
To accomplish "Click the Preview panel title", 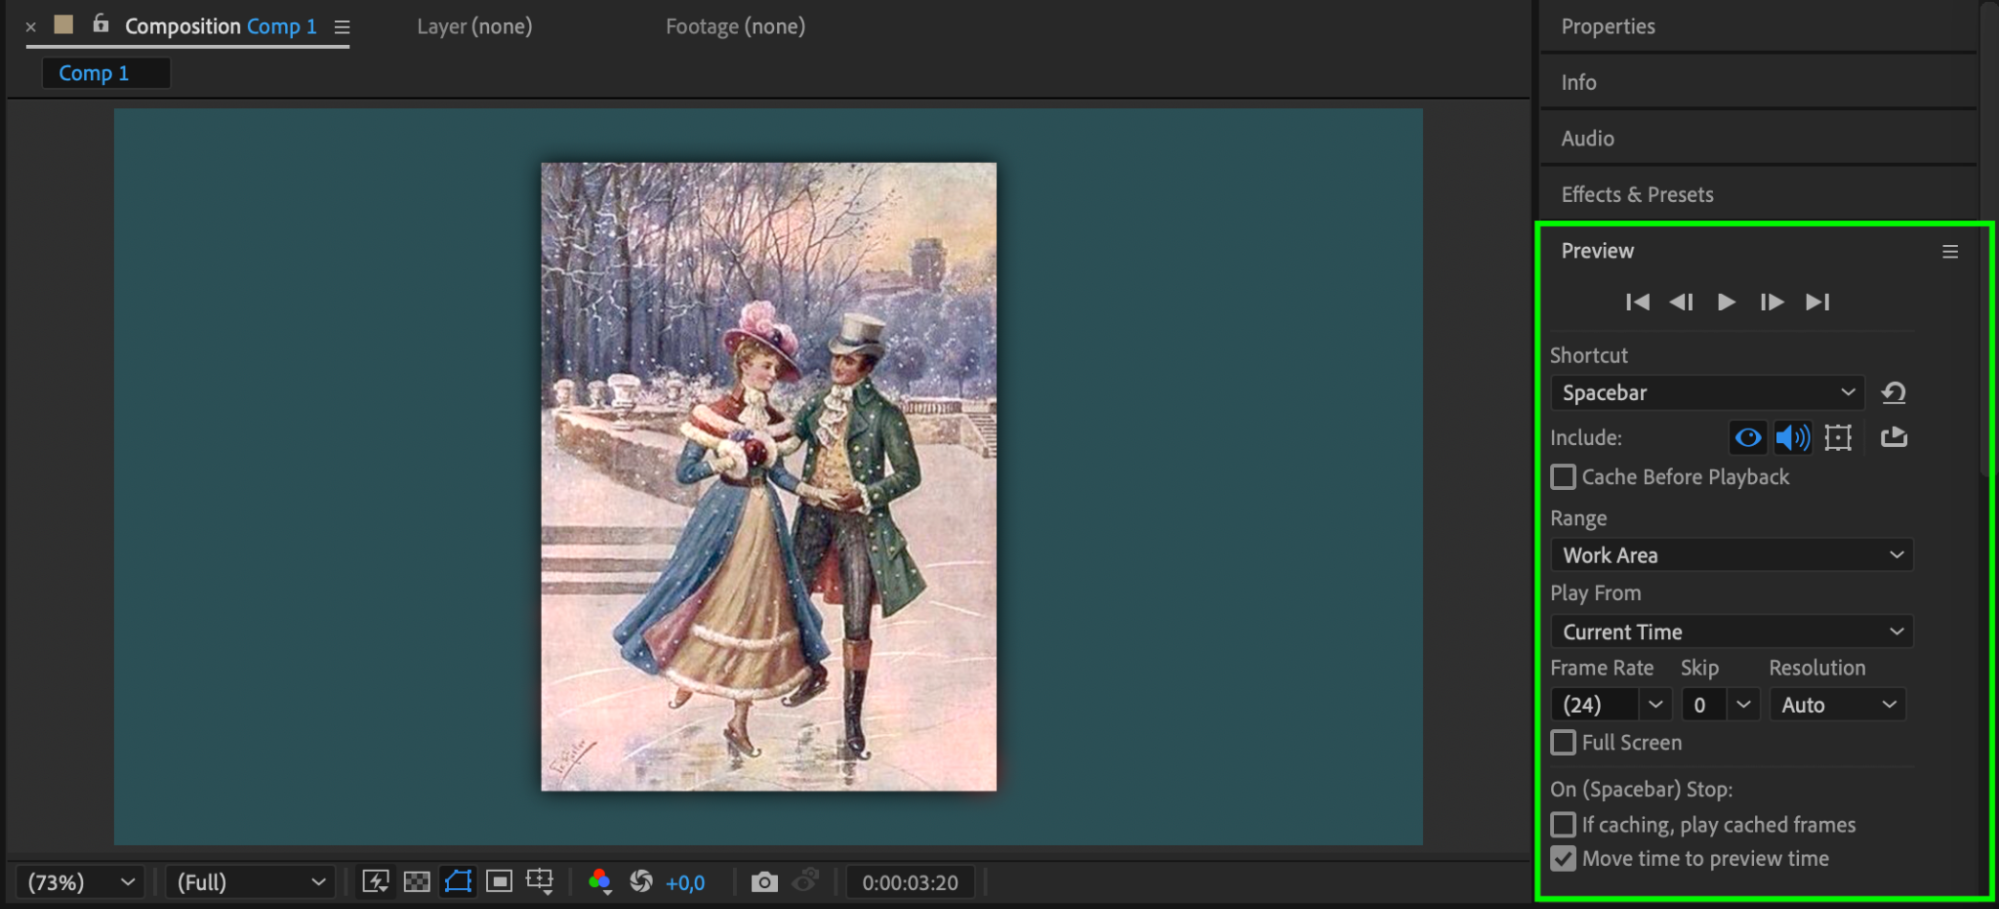I will point(1597,251).
